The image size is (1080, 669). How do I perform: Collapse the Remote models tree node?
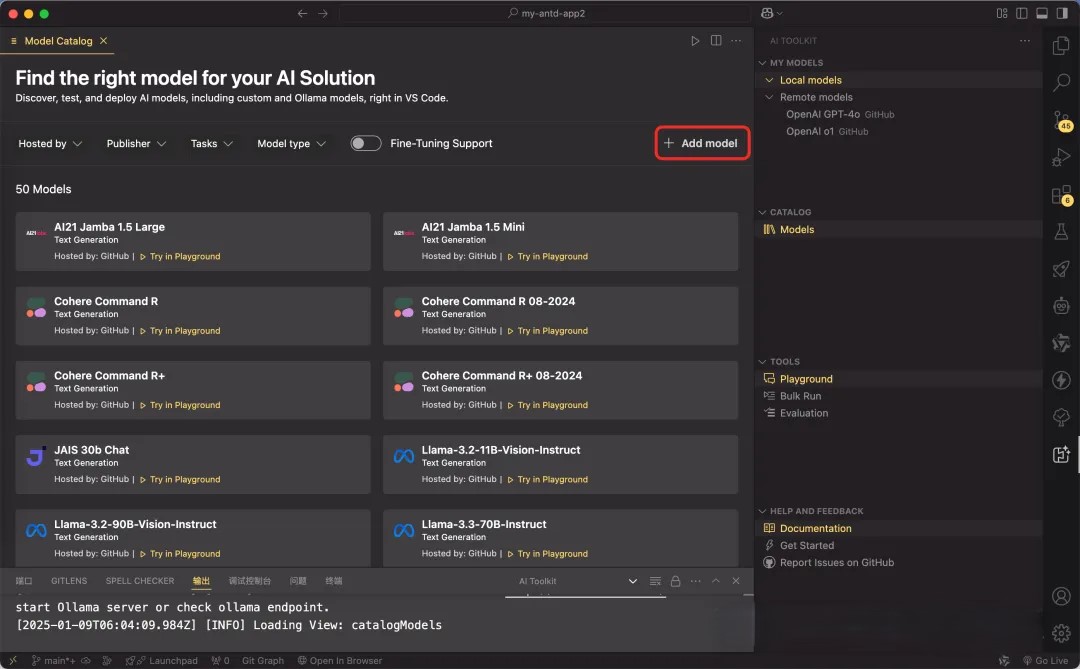(x=769, y=97)
